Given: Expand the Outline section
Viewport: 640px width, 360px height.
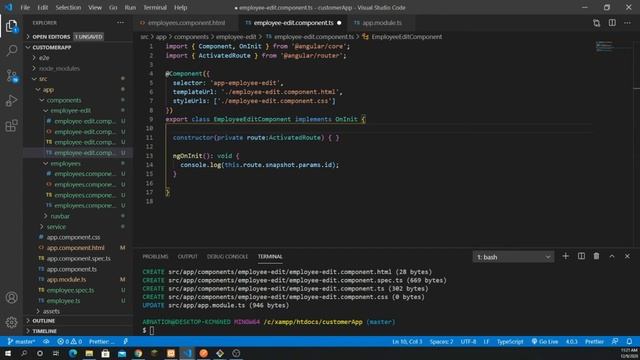Looking at the screenshot, I should 43,321.
